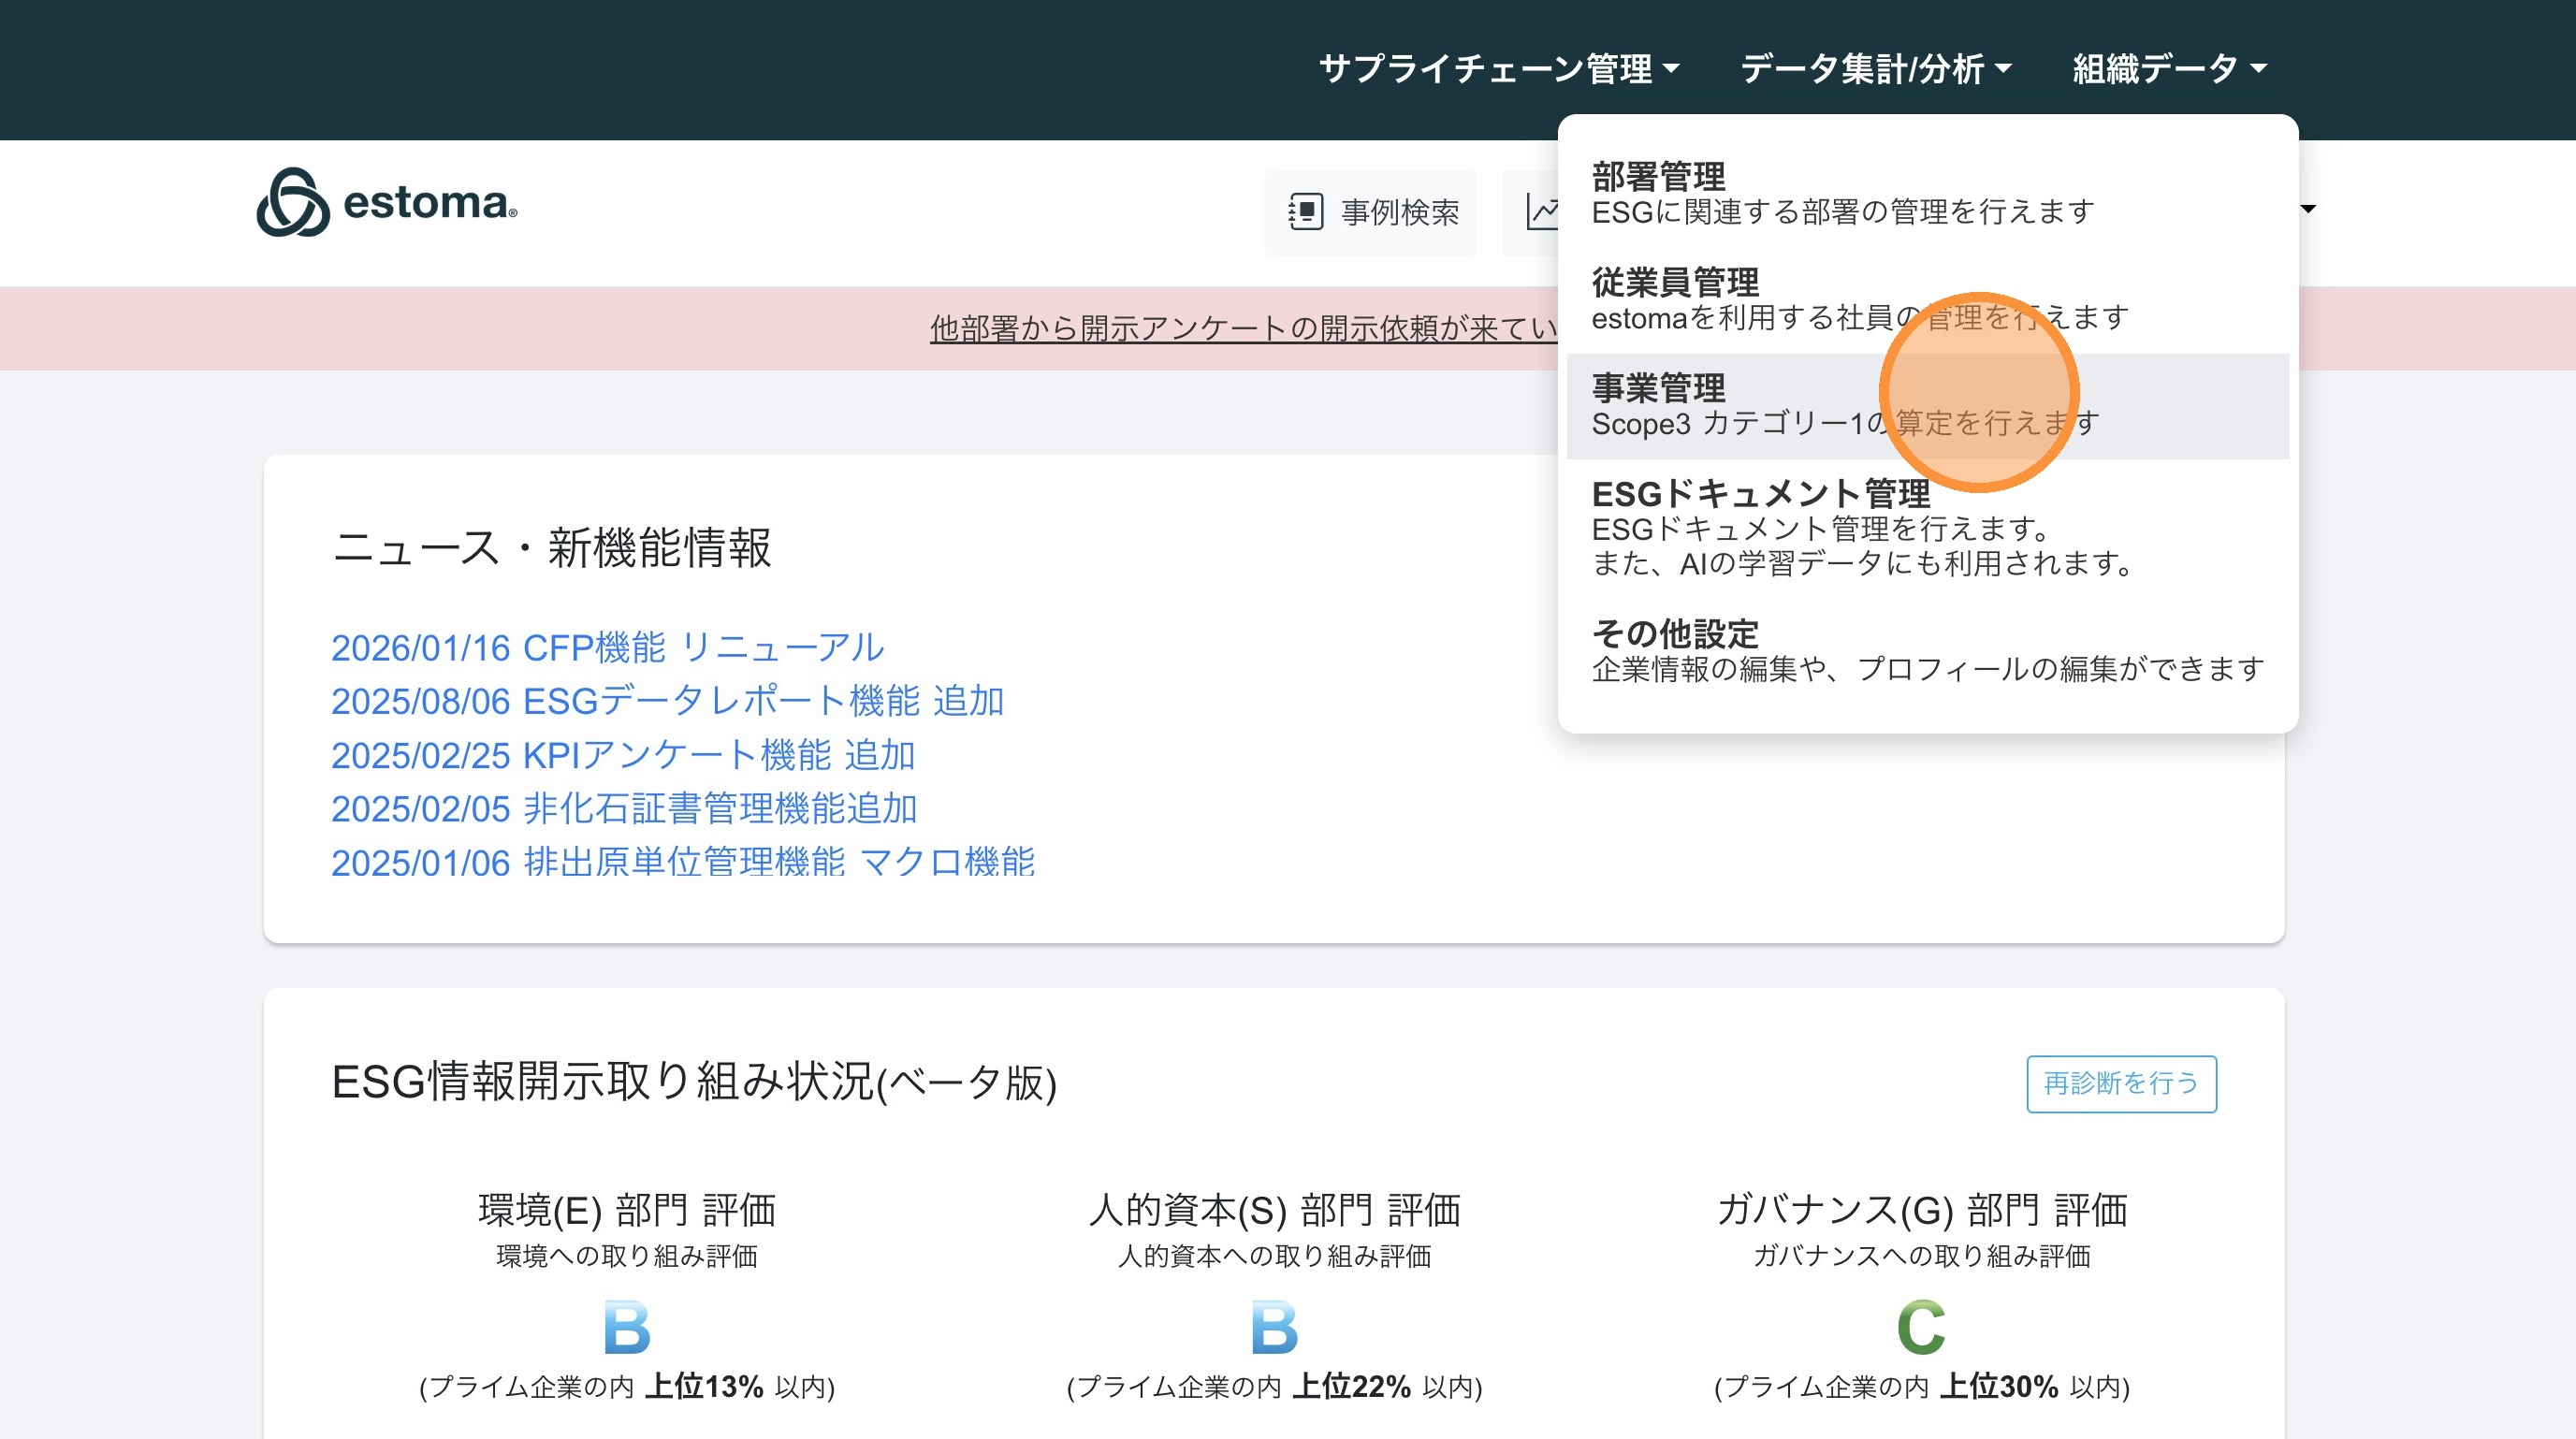Open その他設定 menu item

point(1927,652)
